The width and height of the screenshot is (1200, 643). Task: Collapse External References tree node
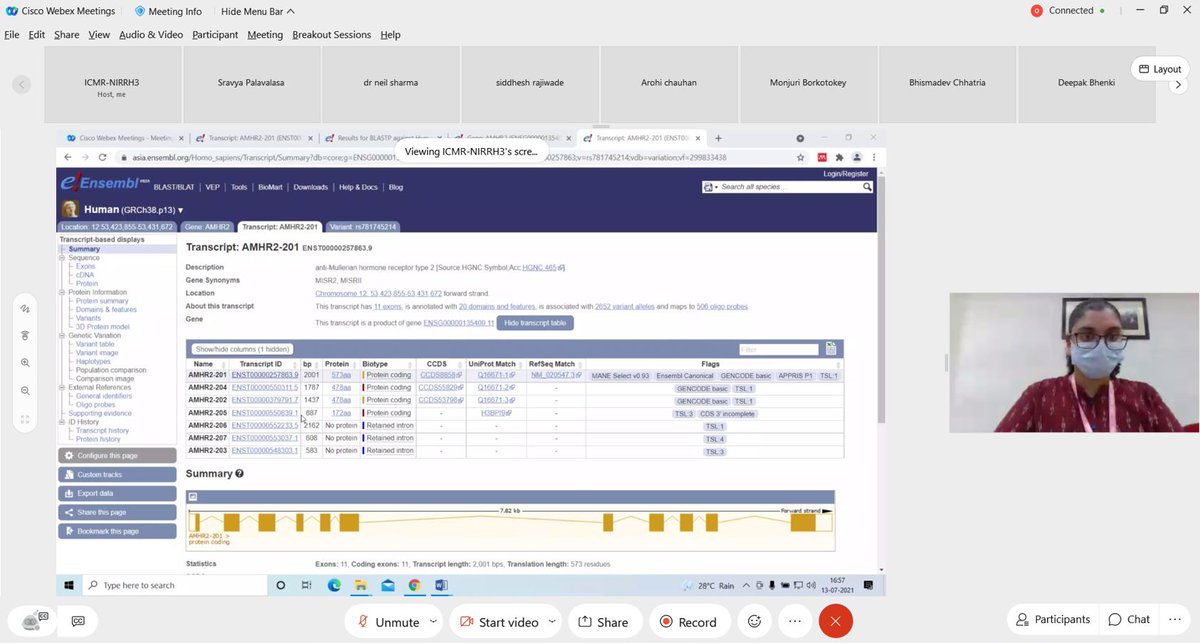click(62, 387)
